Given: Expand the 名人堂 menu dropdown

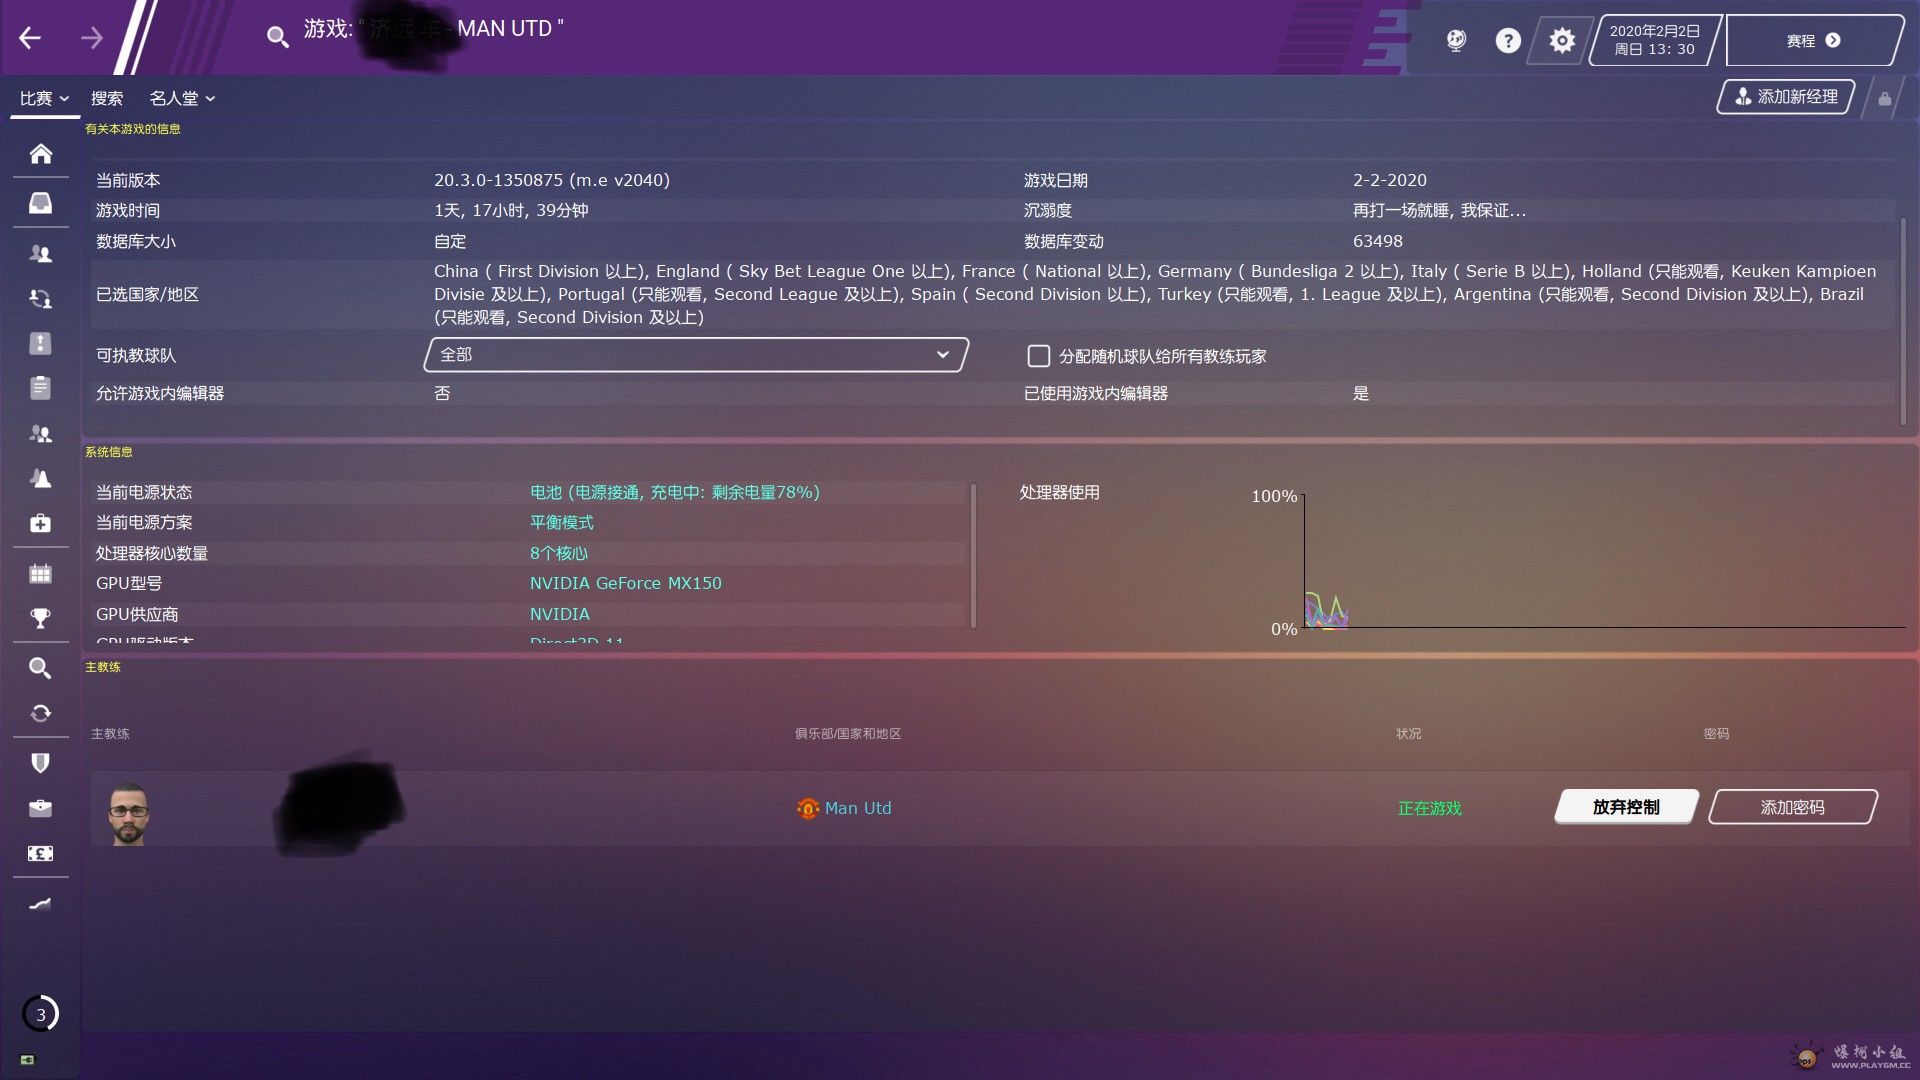Looking at the screenshot, I should [x=182, y=98].
